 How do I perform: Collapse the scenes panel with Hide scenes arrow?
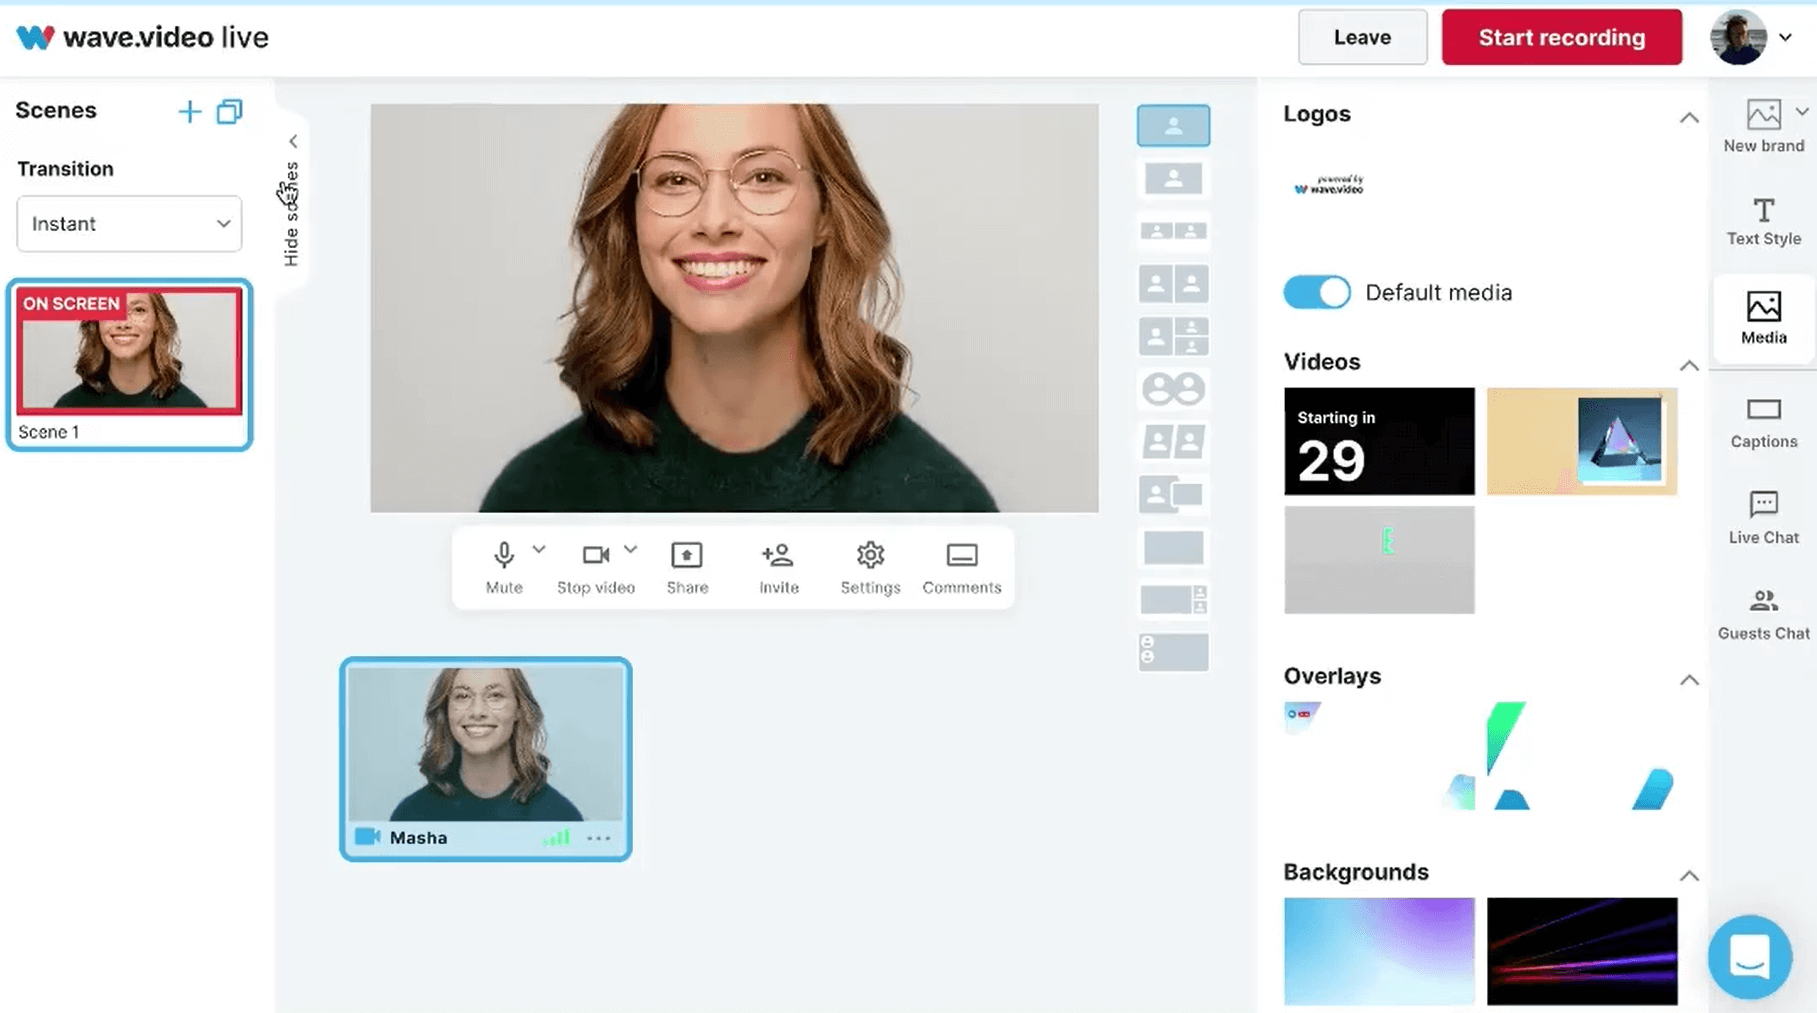pyautogui.click(x=292, y=141)
